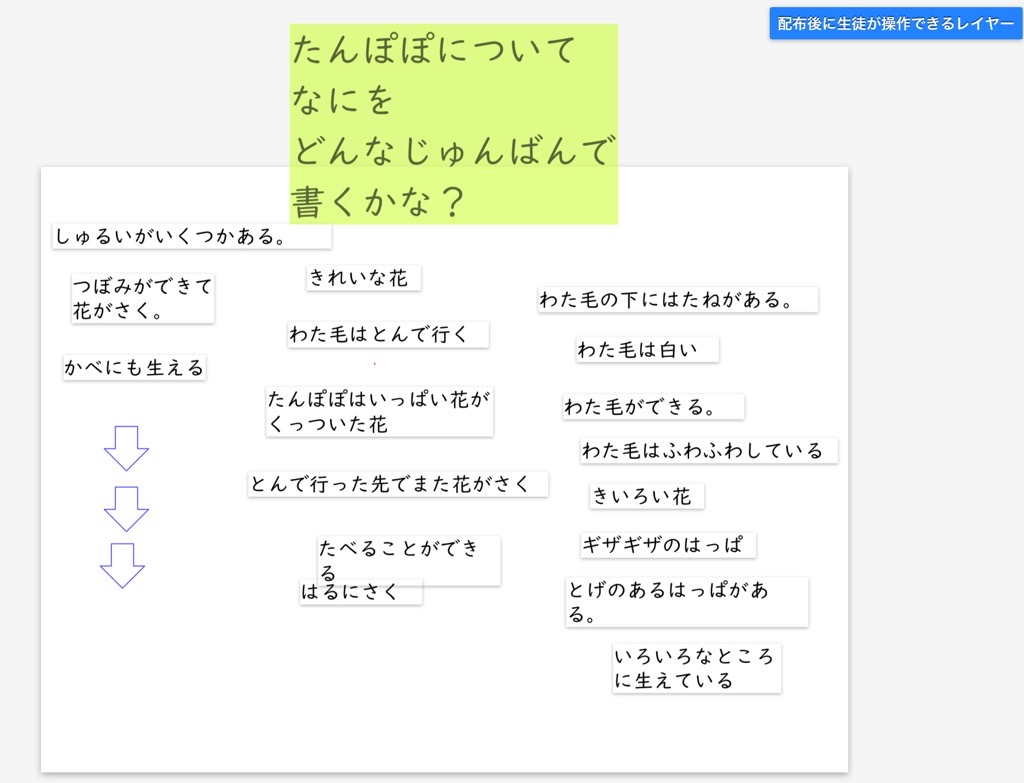1024x783 pixels.
Task: Select the わた毛は白い card
Action: click(x=646, y=350)
